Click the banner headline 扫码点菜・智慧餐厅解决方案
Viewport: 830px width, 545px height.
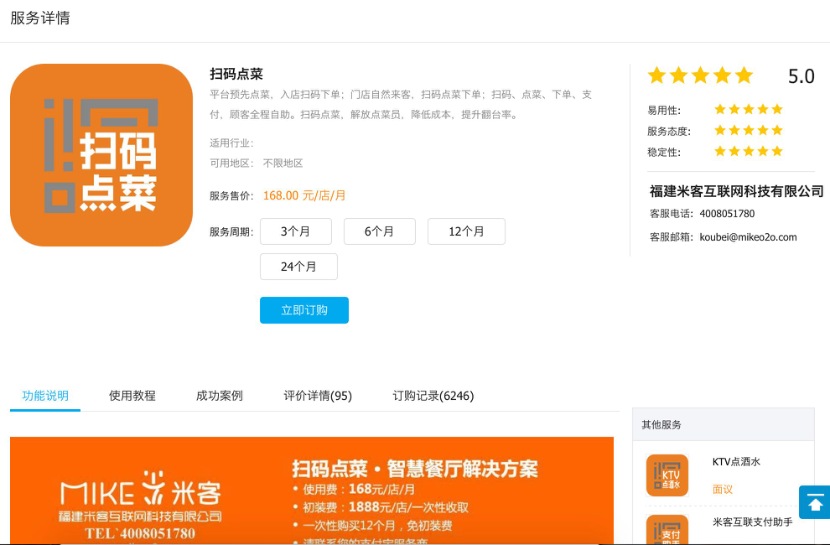tap(414, 469)
